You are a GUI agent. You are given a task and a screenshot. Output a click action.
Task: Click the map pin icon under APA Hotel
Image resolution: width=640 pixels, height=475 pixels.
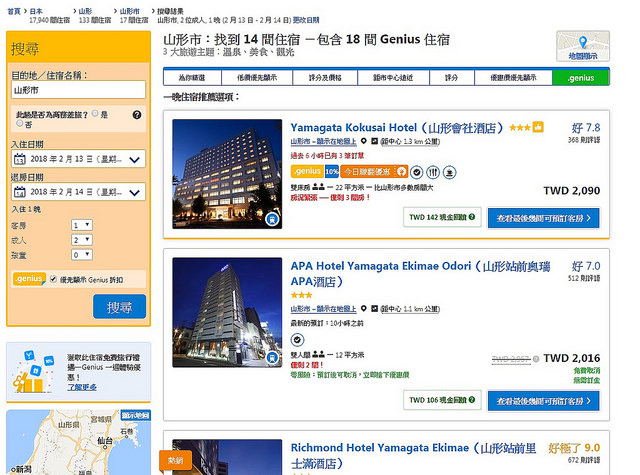[x=364, y=309]
